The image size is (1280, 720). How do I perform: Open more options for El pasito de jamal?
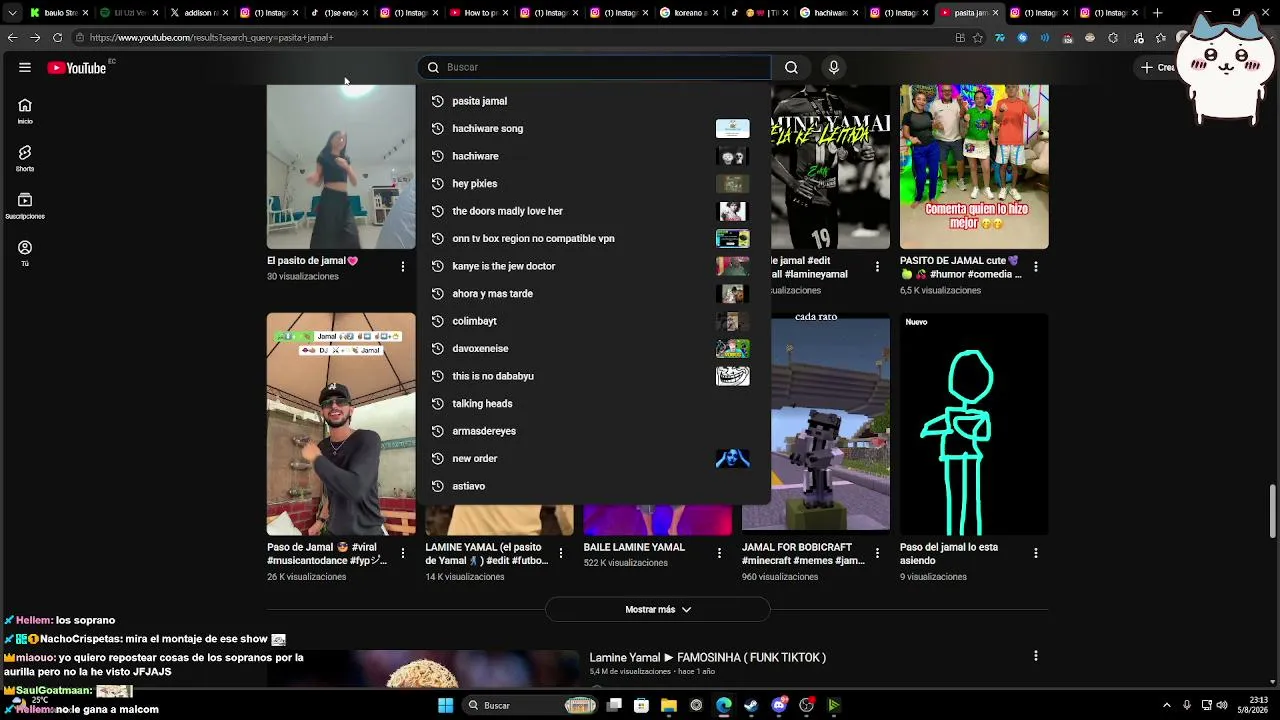(x=403, y=267)
